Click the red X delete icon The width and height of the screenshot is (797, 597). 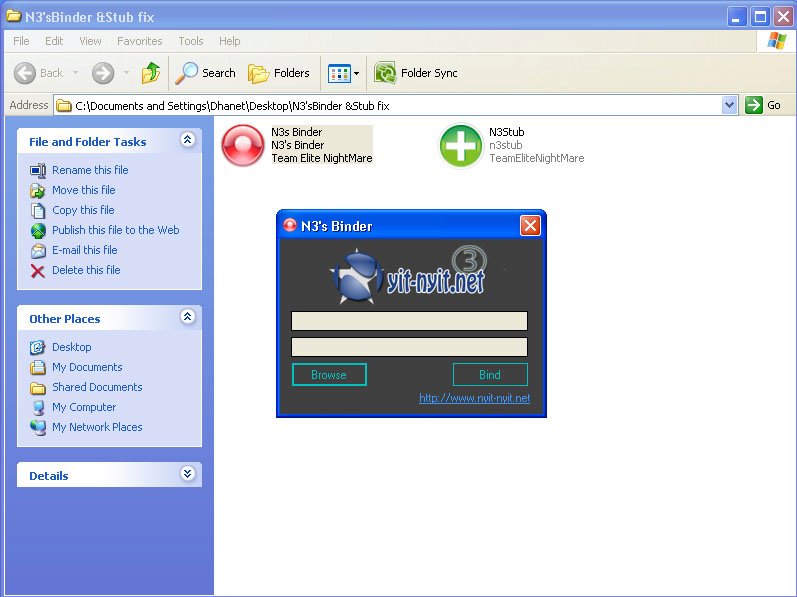38,271
